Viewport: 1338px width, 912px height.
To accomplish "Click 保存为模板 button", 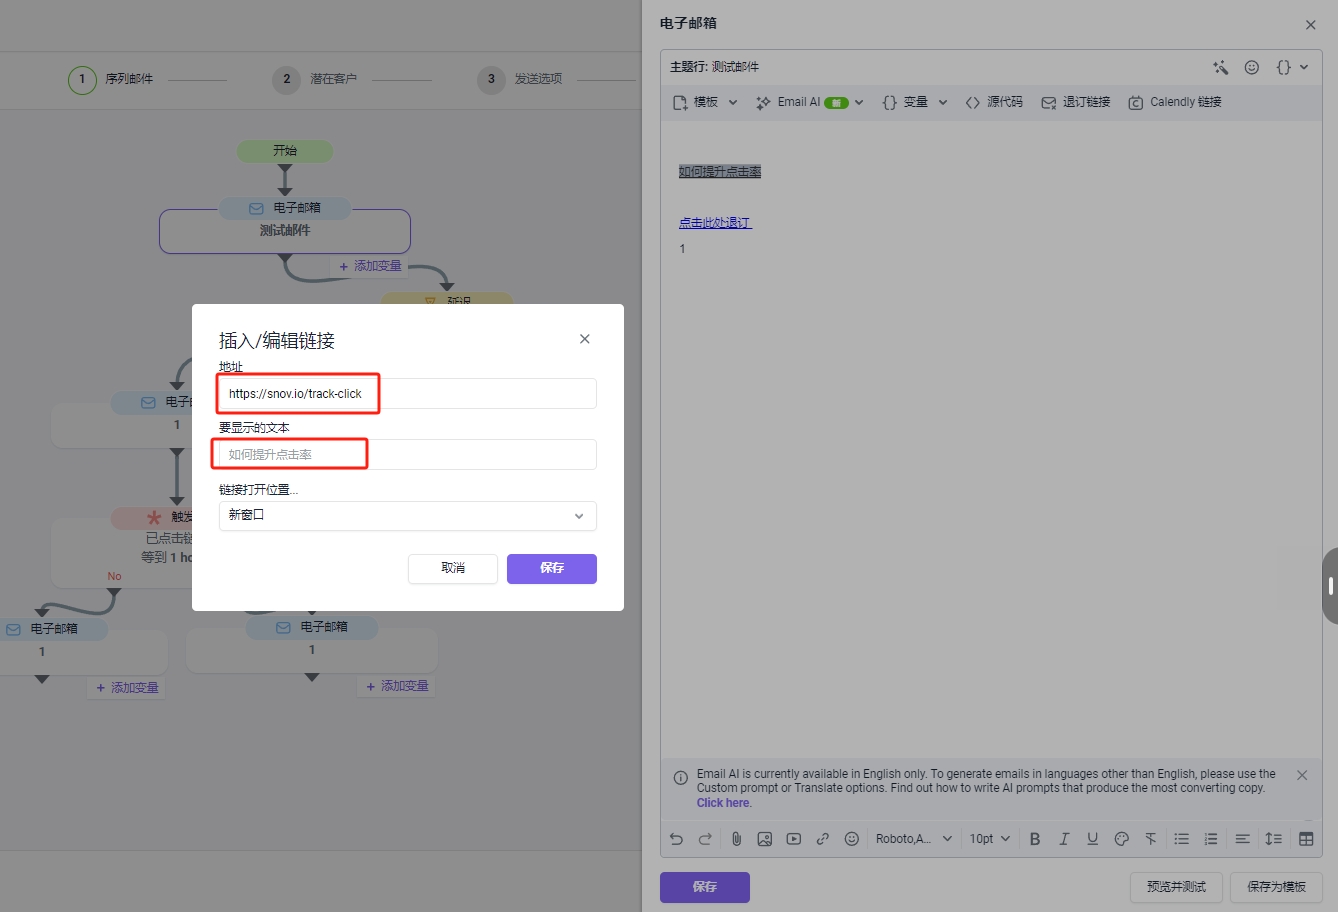I will pos(1277,887).
